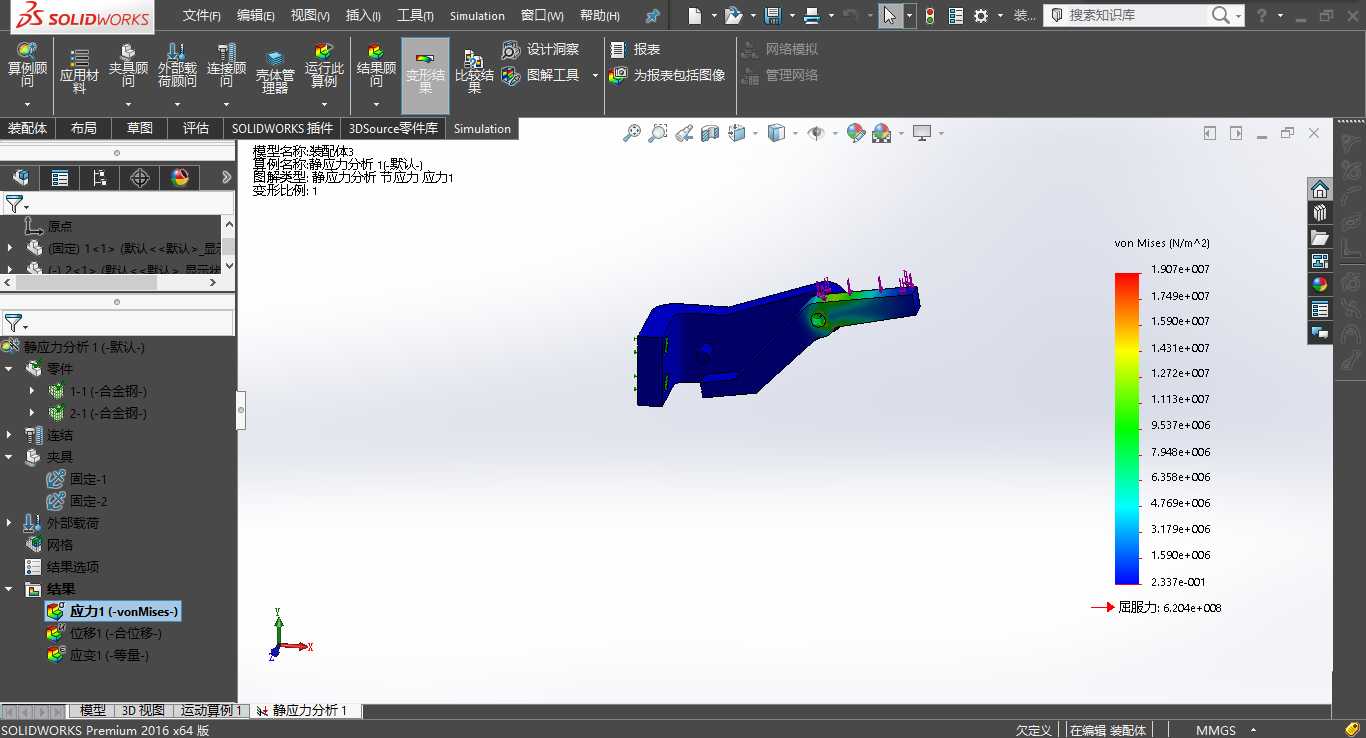Click the 应用材料 apply material button
This screenshot has height=738, width=1366.
[79, 72]
